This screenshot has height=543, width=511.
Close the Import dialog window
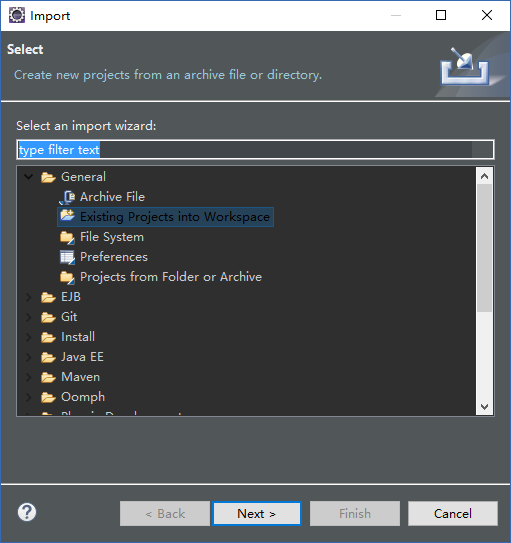pos(487,15)
